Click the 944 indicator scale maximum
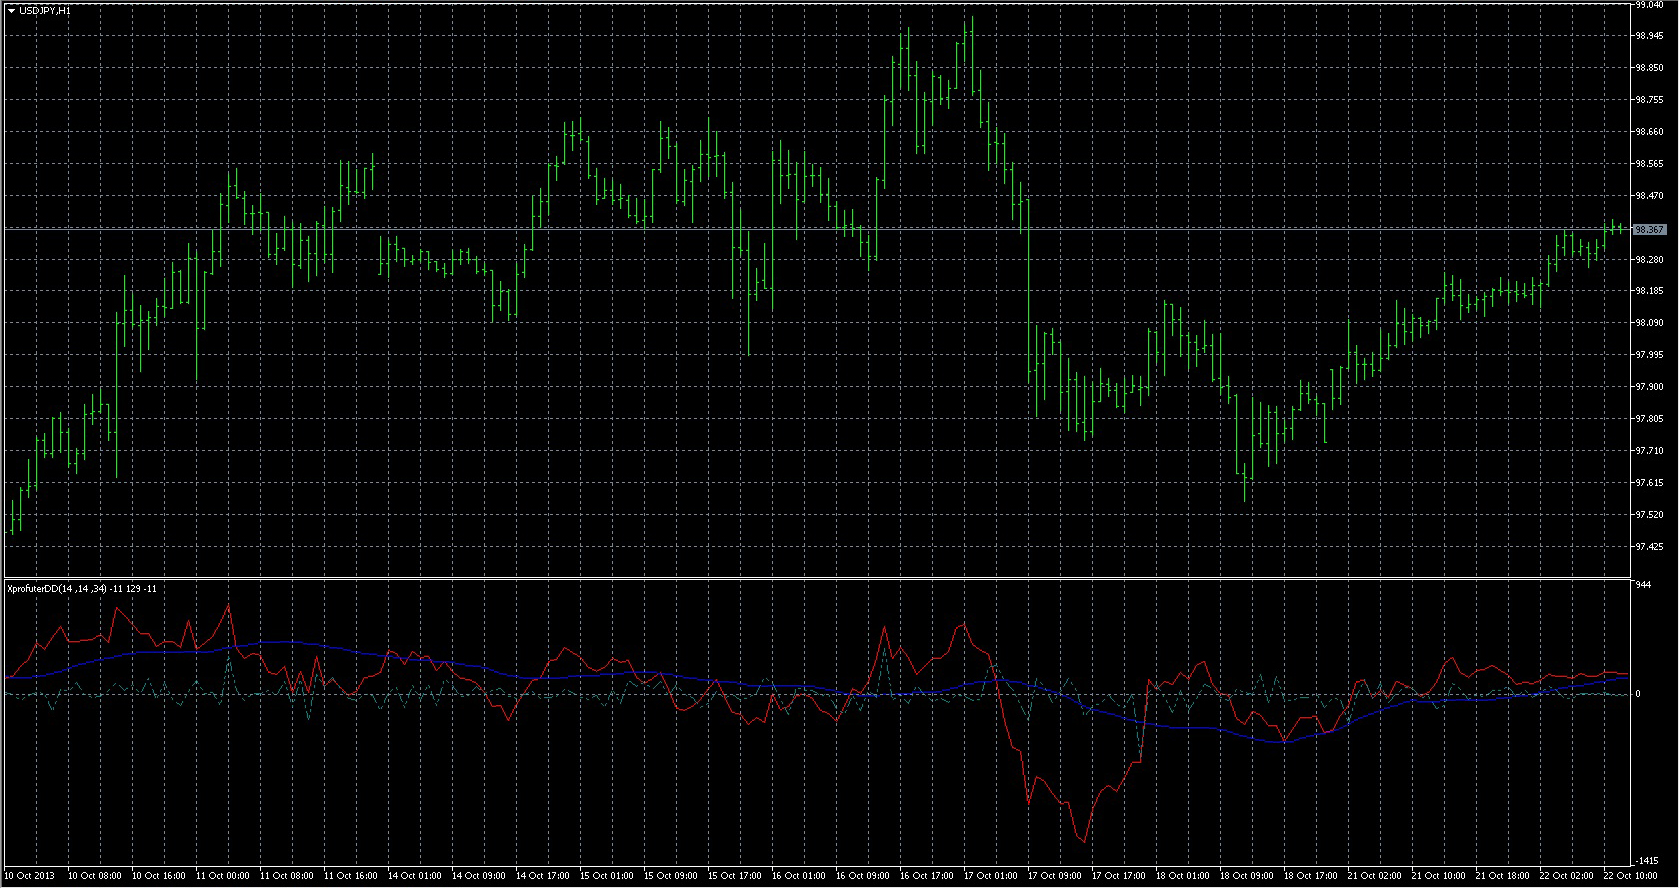Image resolution: width=1680 pixels, height=888 pixels. tap(1642, 585)
